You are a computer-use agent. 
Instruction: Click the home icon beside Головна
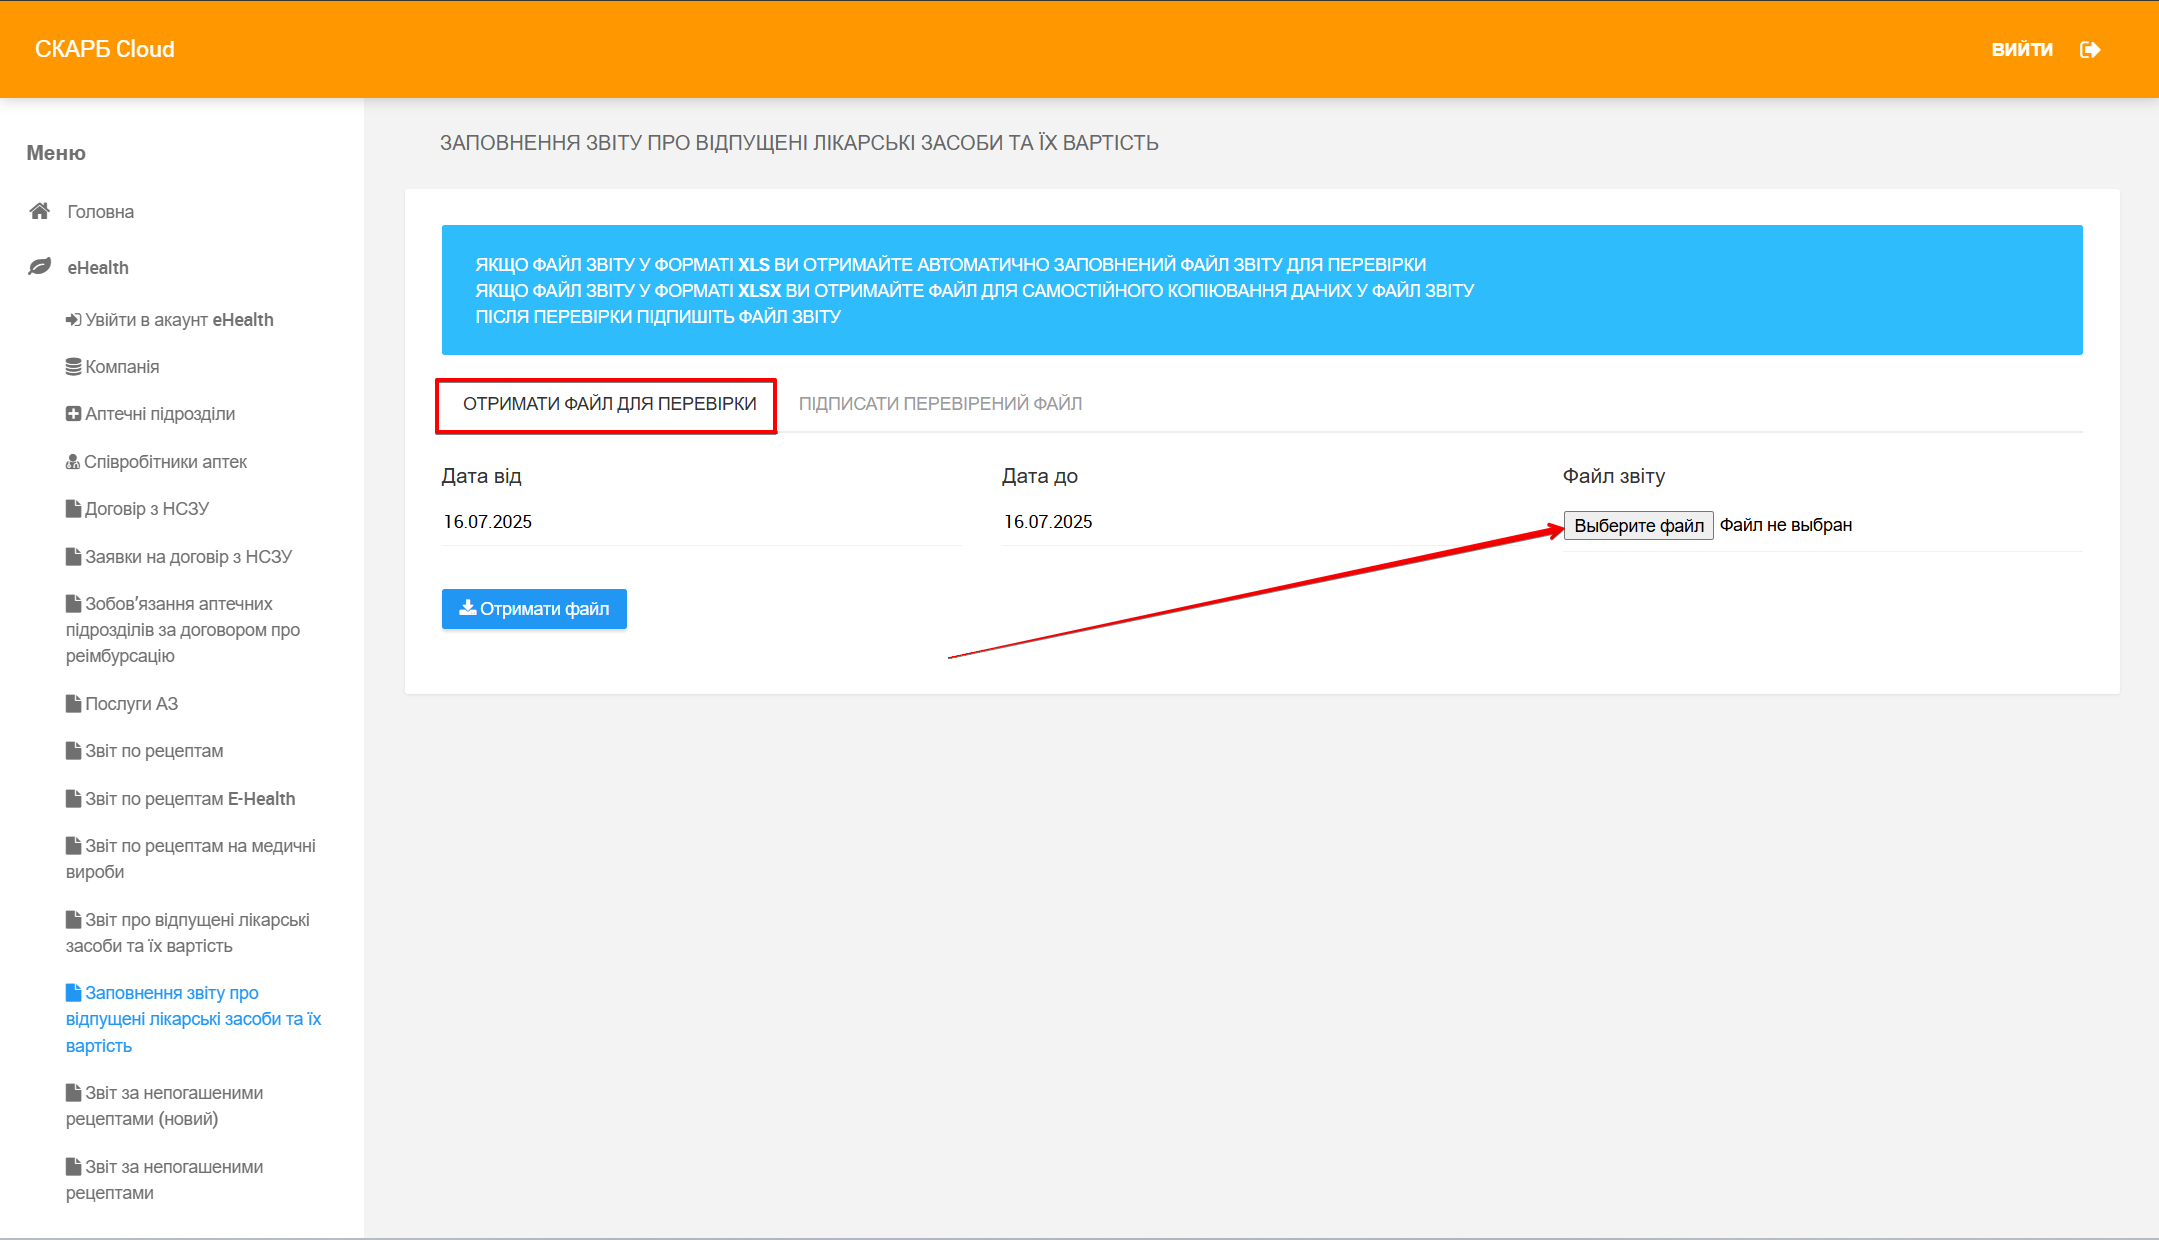coord(40,211)
